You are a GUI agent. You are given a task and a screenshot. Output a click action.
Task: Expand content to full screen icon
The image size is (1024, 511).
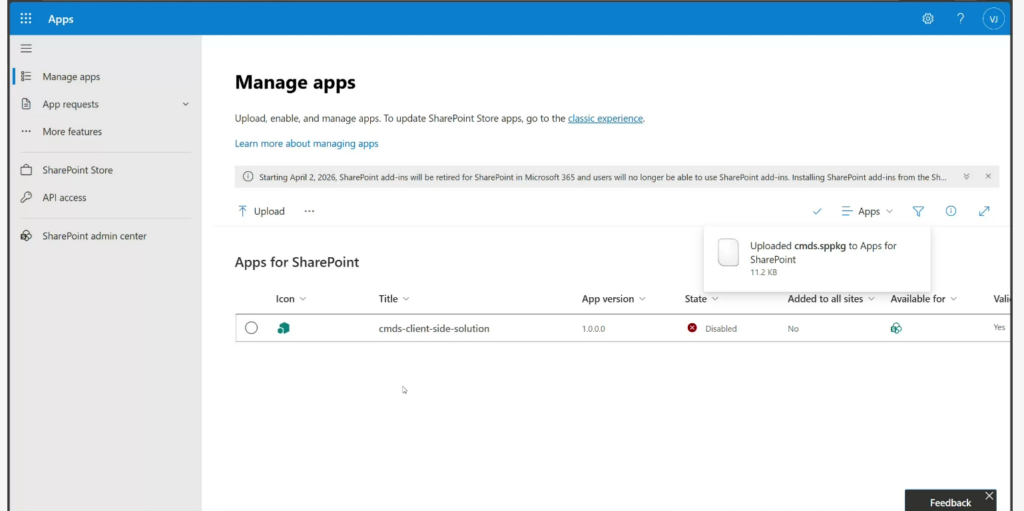click(984, 211)
